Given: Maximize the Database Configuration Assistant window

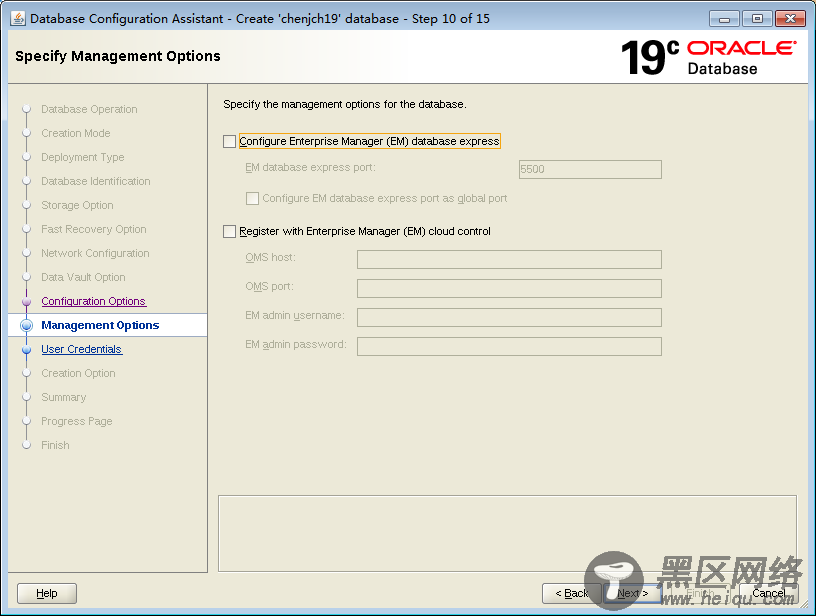Looking at the screenshot, I should pyautogui.click(x=757, y=19).
